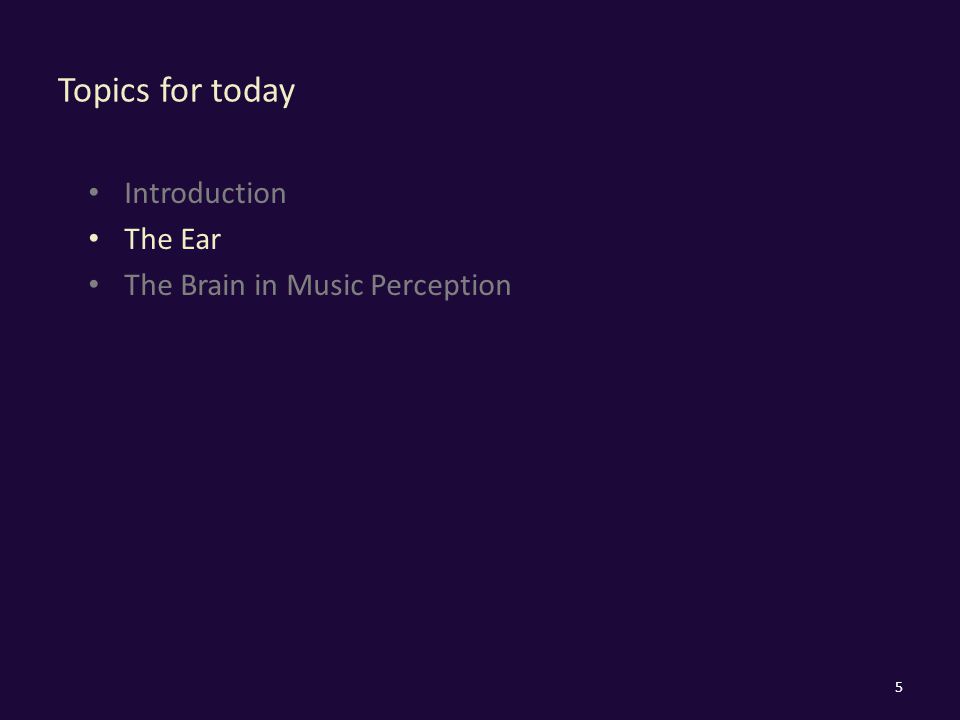This screenshot has height=720, width=960.
Task: Click the word 'Brain' in third bullet
Action: (x=212, y=285)
